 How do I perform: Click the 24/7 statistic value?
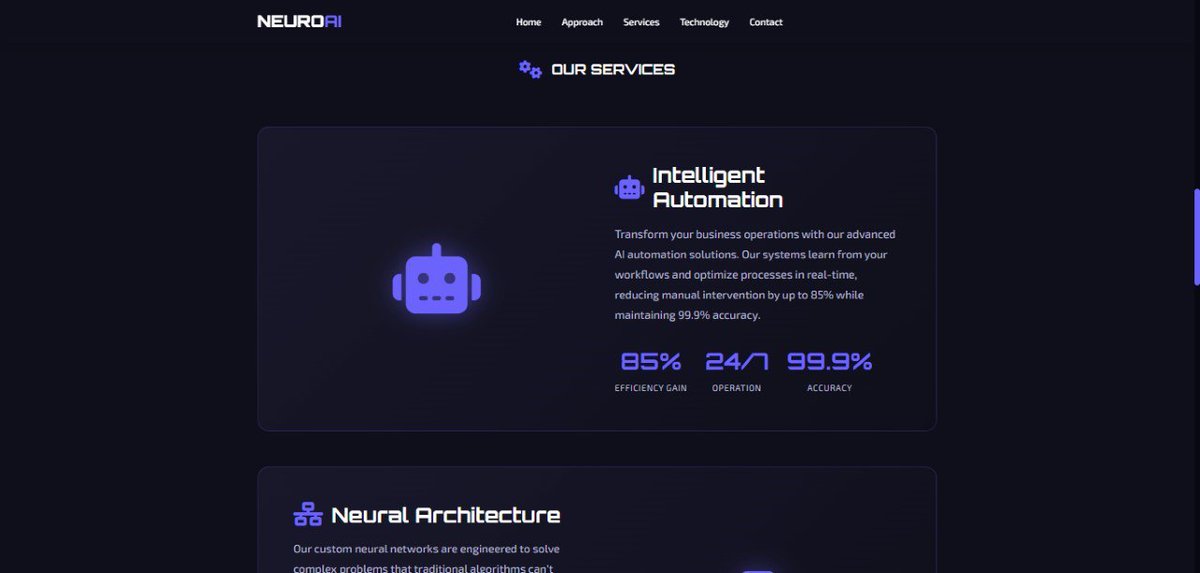pos(737,361)
